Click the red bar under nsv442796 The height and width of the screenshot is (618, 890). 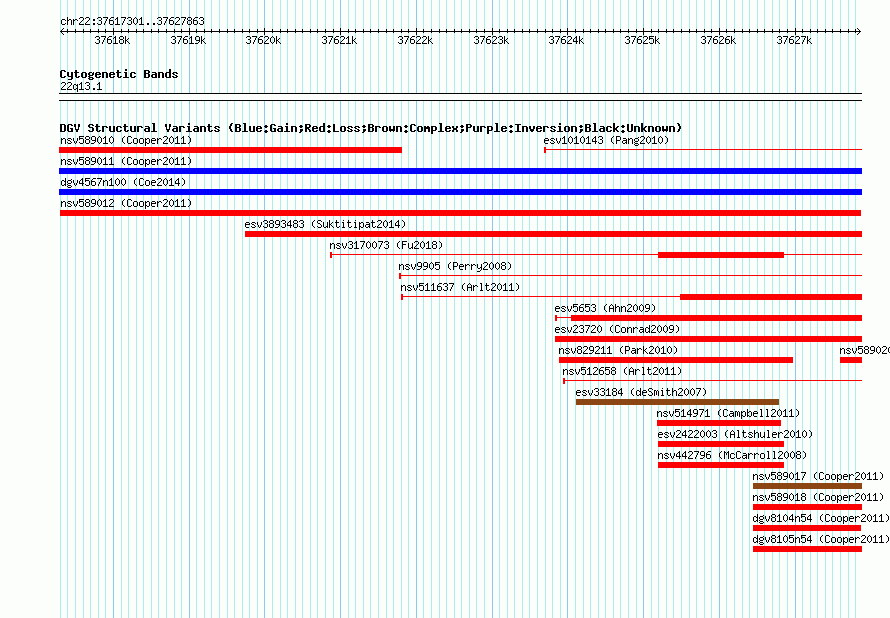pyautogui.click(x=721, y=465)
